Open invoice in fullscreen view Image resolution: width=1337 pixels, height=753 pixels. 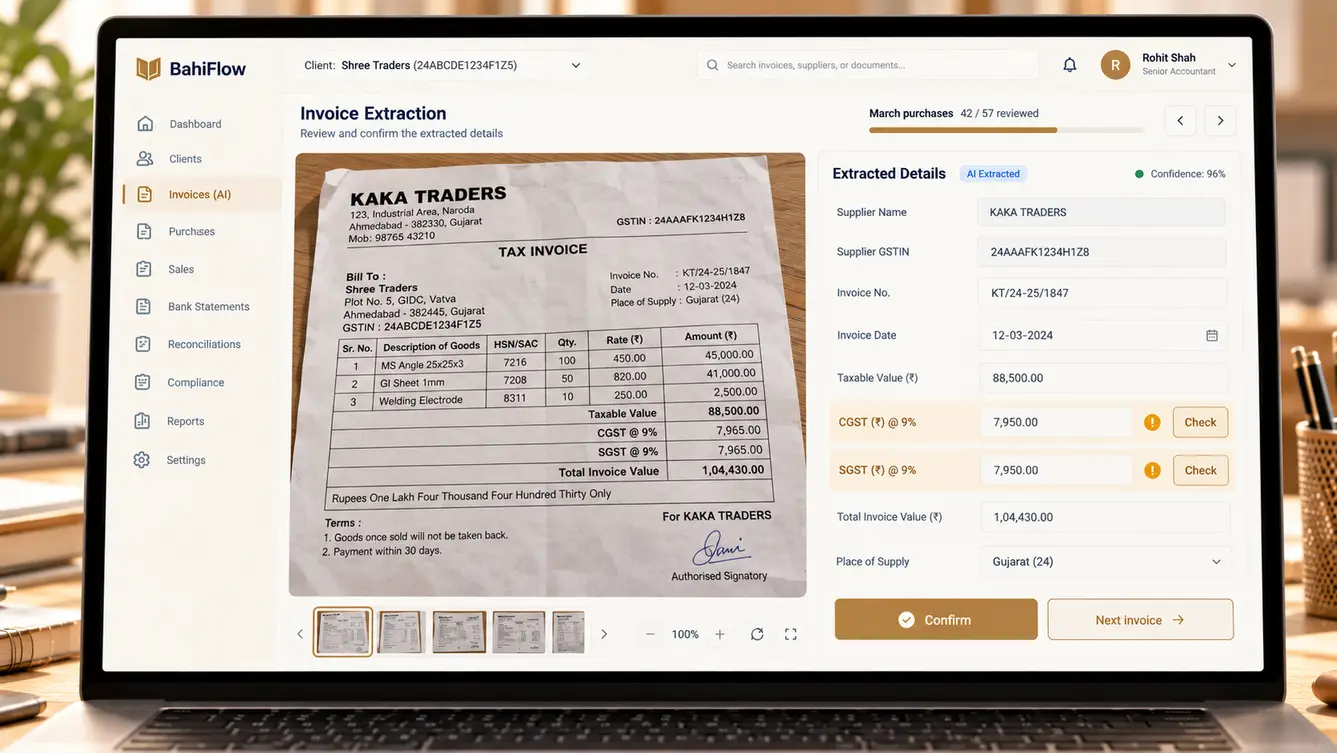[x=791, y=634]
